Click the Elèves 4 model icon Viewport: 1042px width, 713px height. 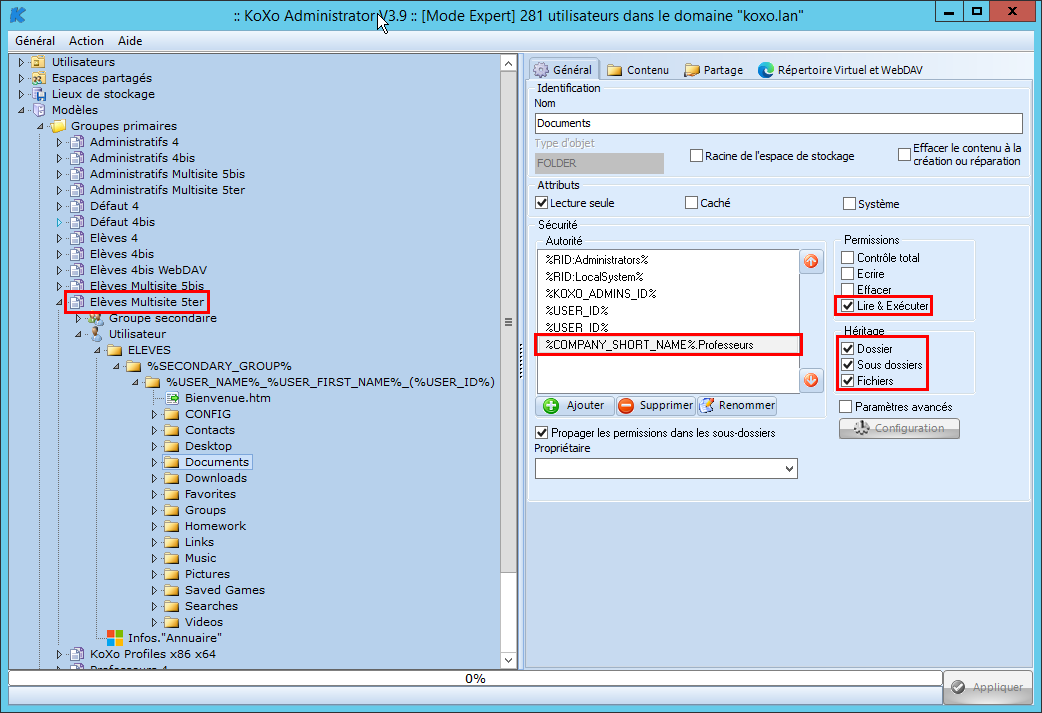pyautogui.click(x=77, y=238)
